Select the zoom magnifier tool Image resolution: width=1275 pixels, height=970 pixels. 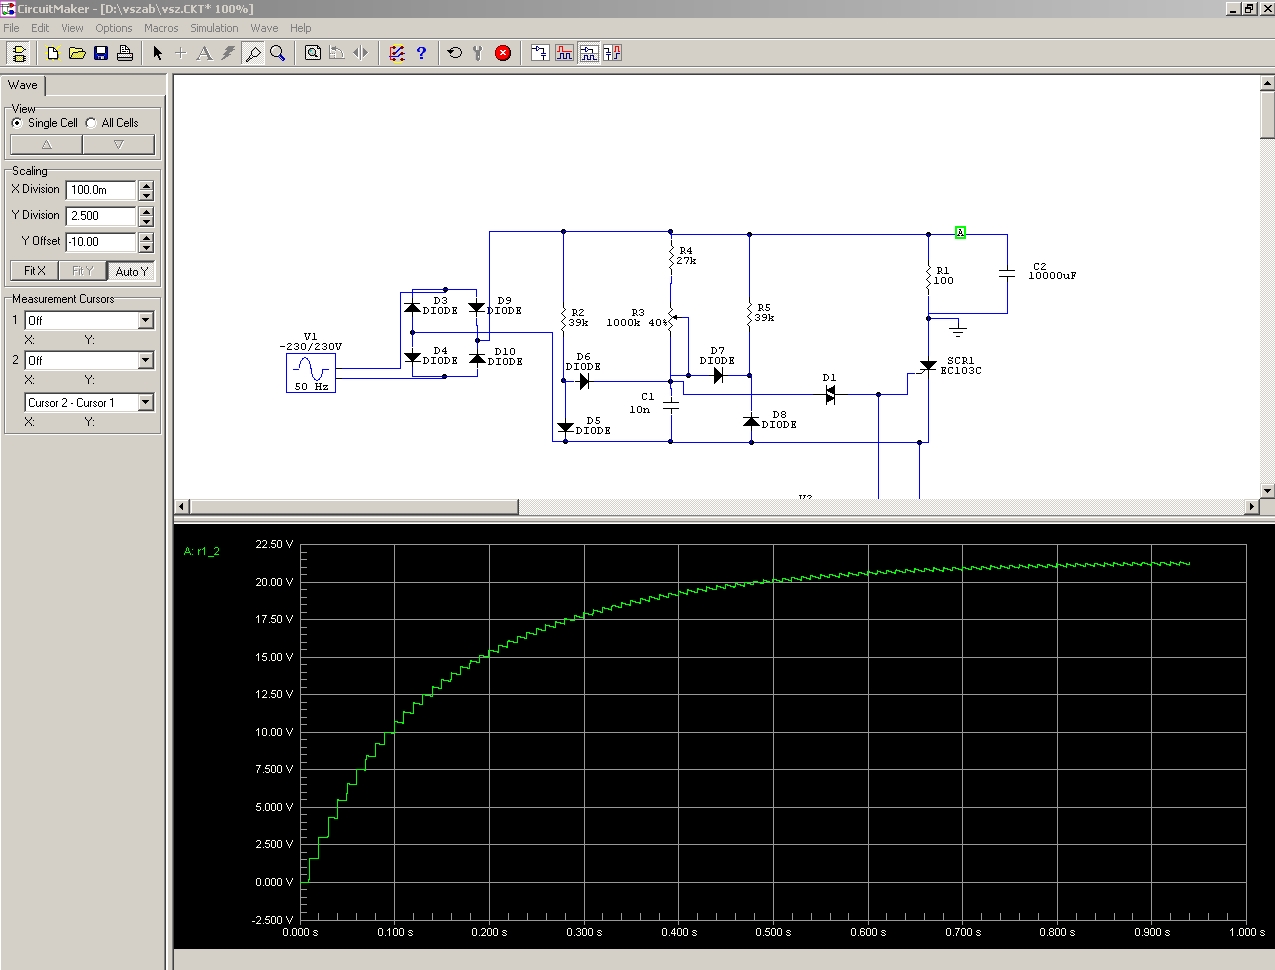[x=277, y=53]
